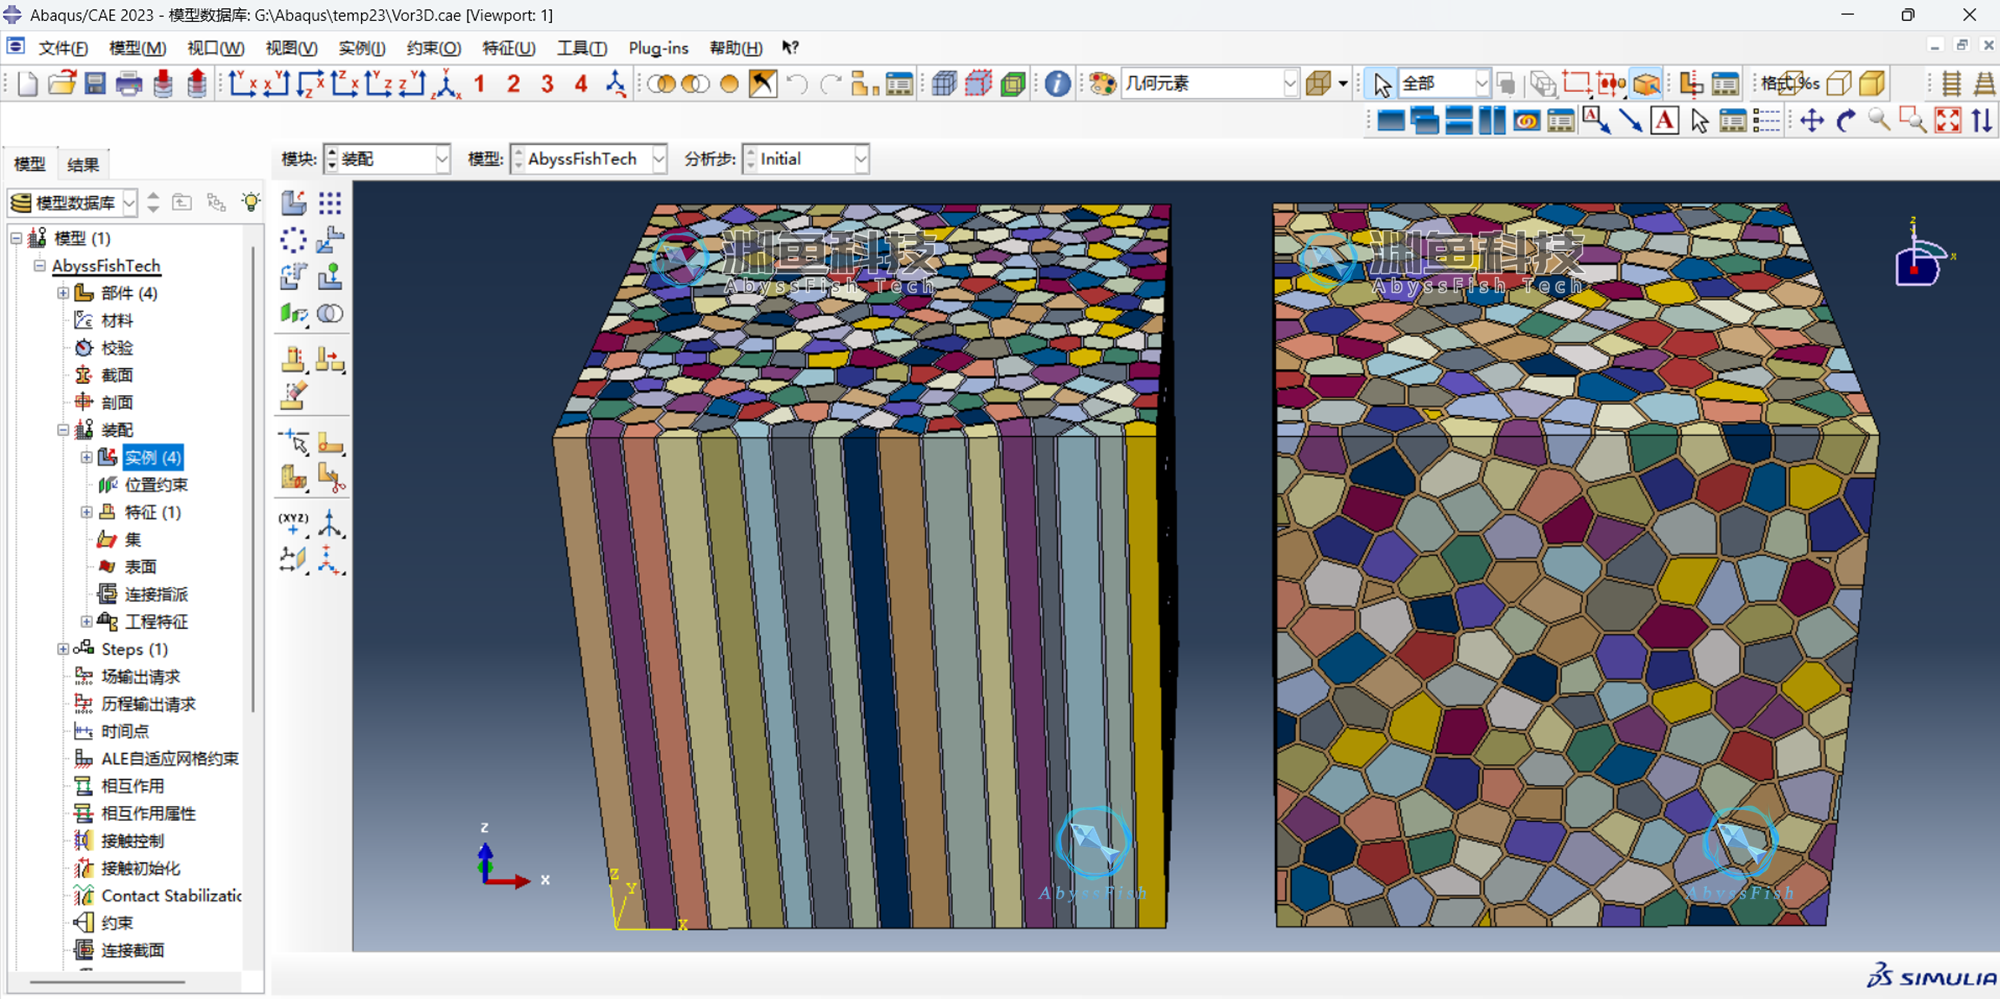Toggle the display-all circle icon

point(729,84)
